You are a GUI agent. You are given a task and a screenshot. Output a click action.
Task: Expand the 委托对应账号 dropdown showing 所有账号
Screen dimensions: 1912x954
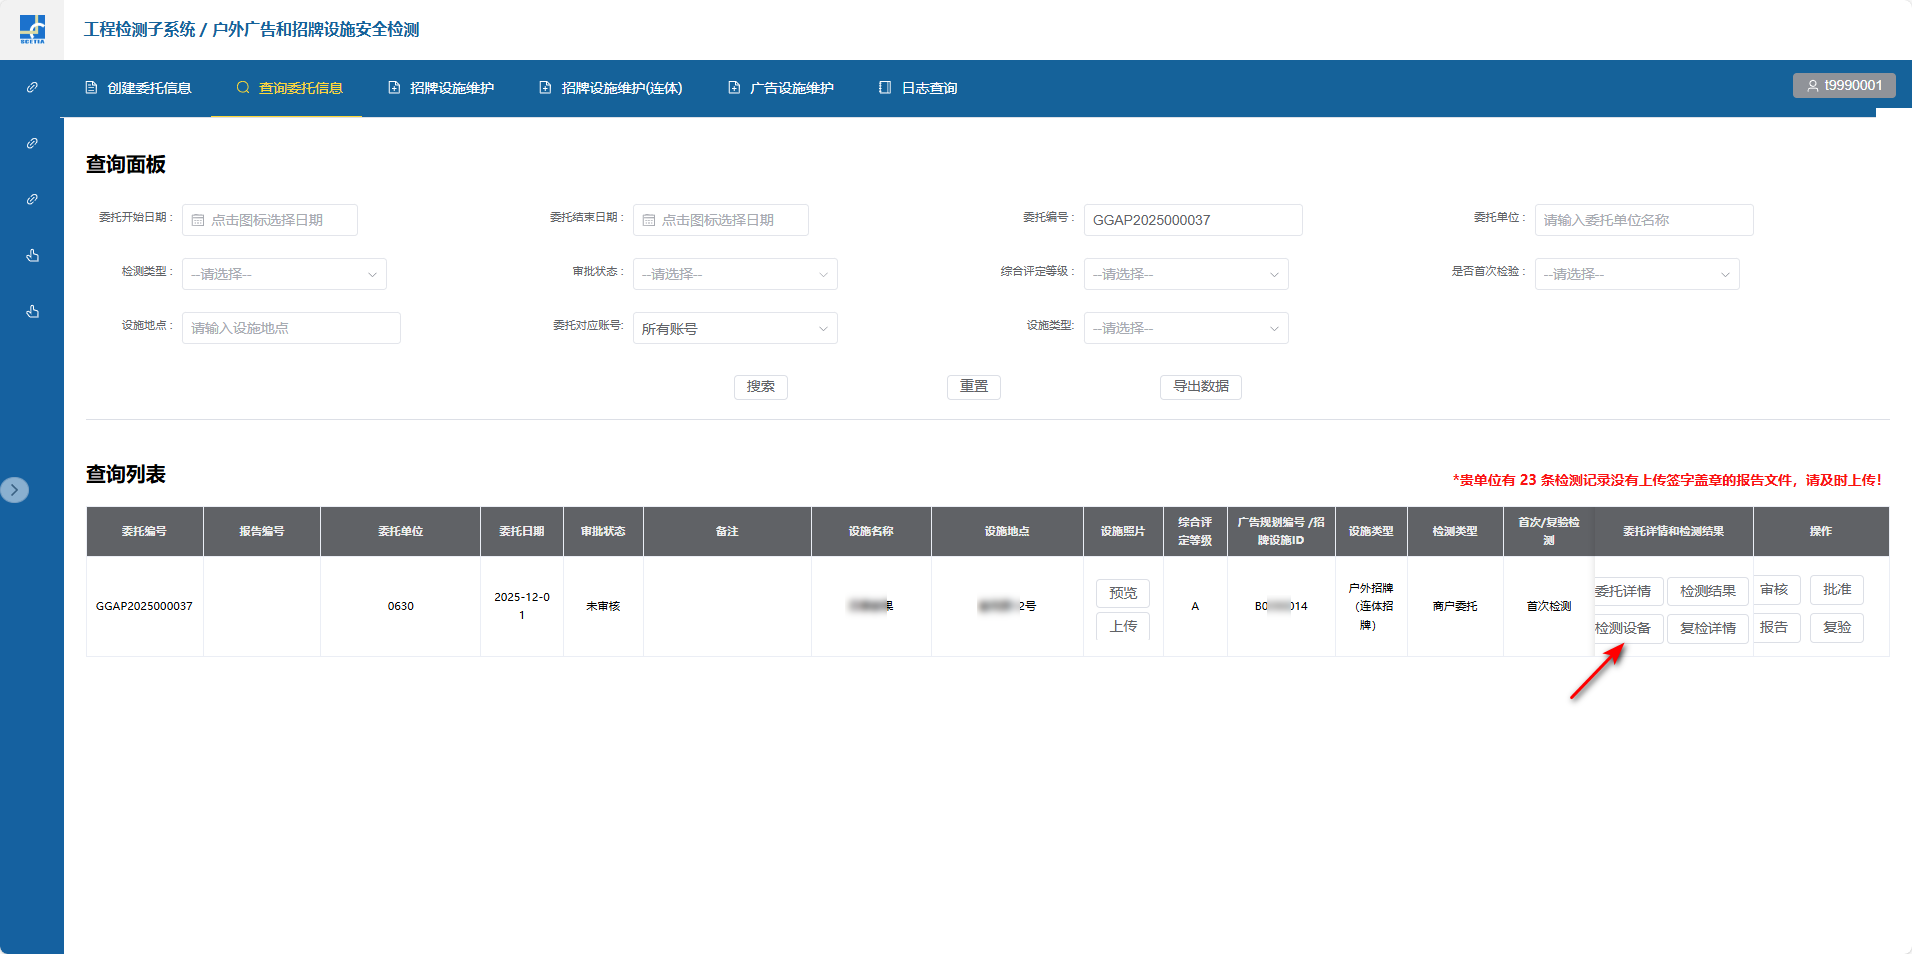pos(735,328)
